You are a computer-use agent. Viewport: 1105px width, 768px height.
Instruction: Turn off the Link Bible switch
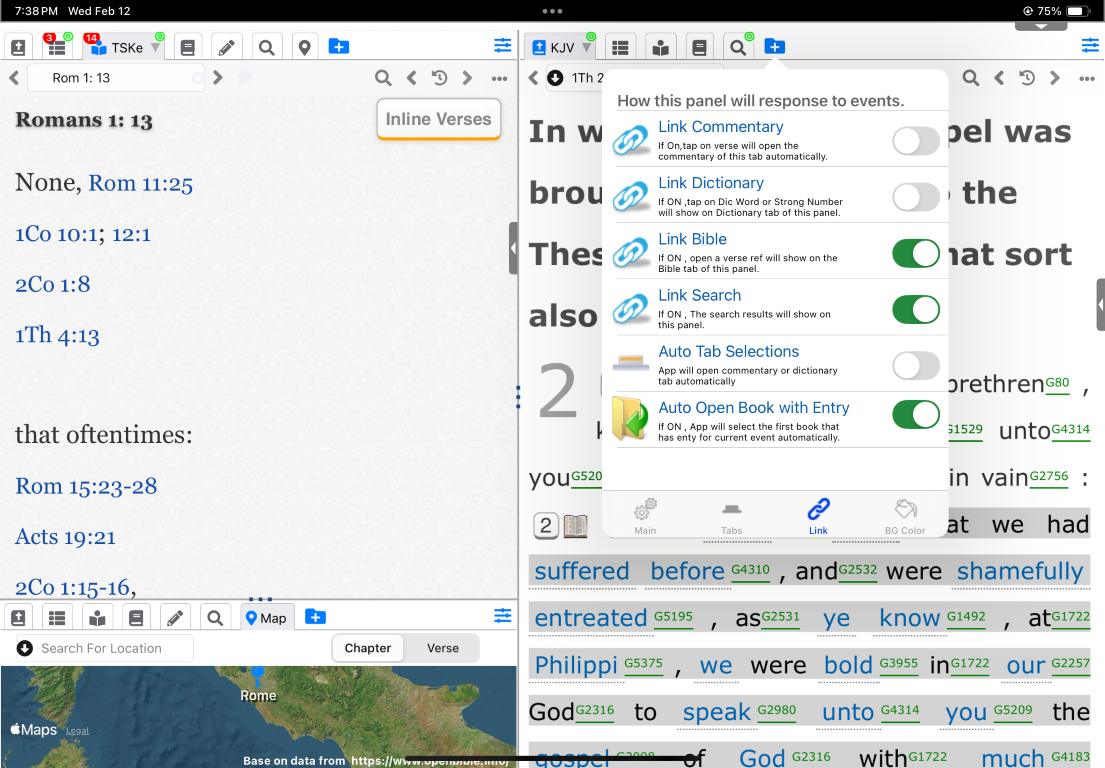click(915, 254)
